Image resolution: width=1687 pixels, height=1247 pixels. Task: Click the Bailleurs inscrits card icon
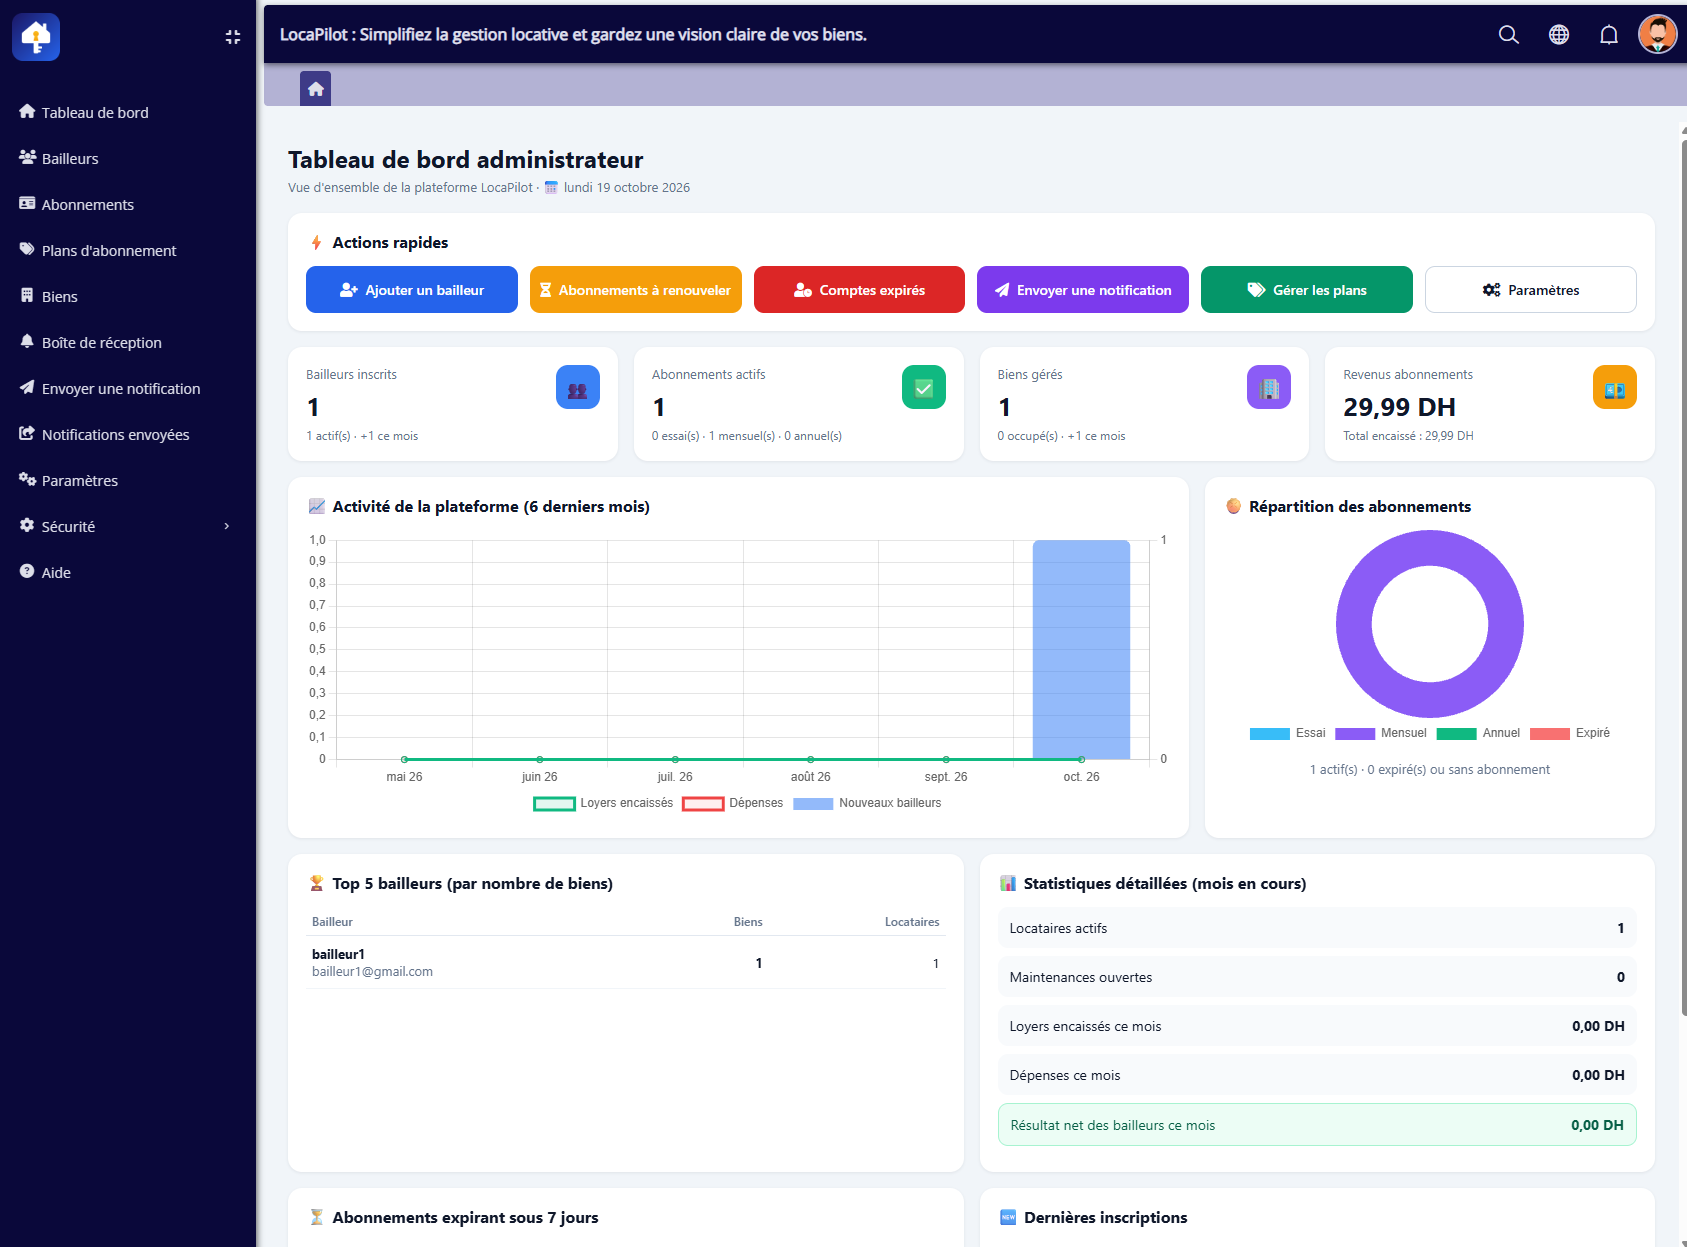click(x=578, y=388)
